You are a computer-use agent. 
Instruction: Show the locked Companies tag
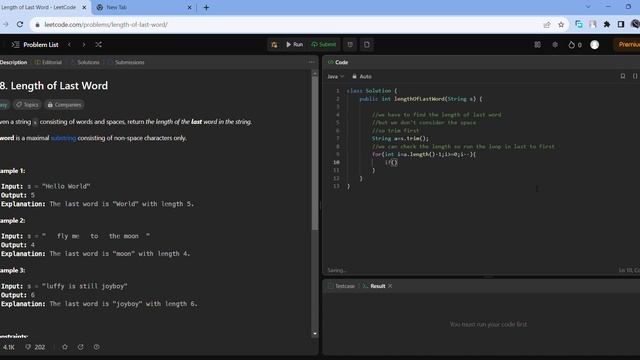64,105
